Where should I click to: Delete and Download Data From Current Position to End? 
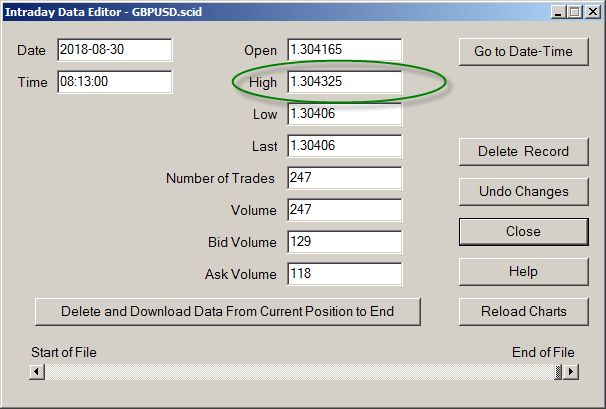click(228, 312)
